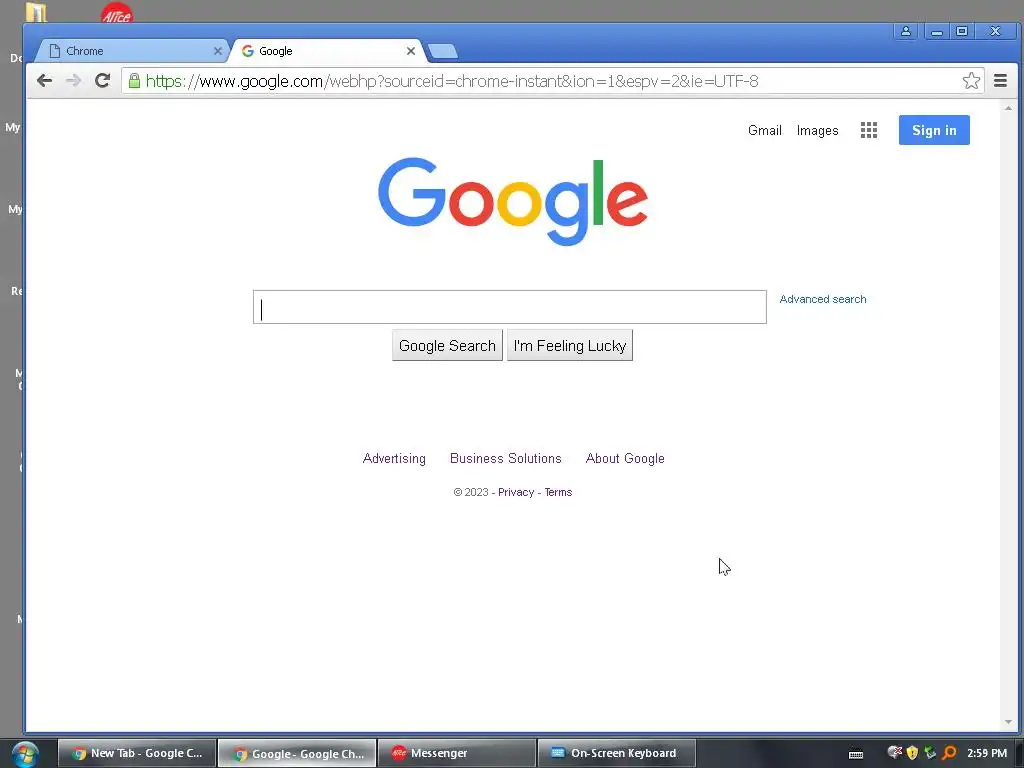Click the Sign in button
The image size is (1024, 768).
click(x=934, y=130)
